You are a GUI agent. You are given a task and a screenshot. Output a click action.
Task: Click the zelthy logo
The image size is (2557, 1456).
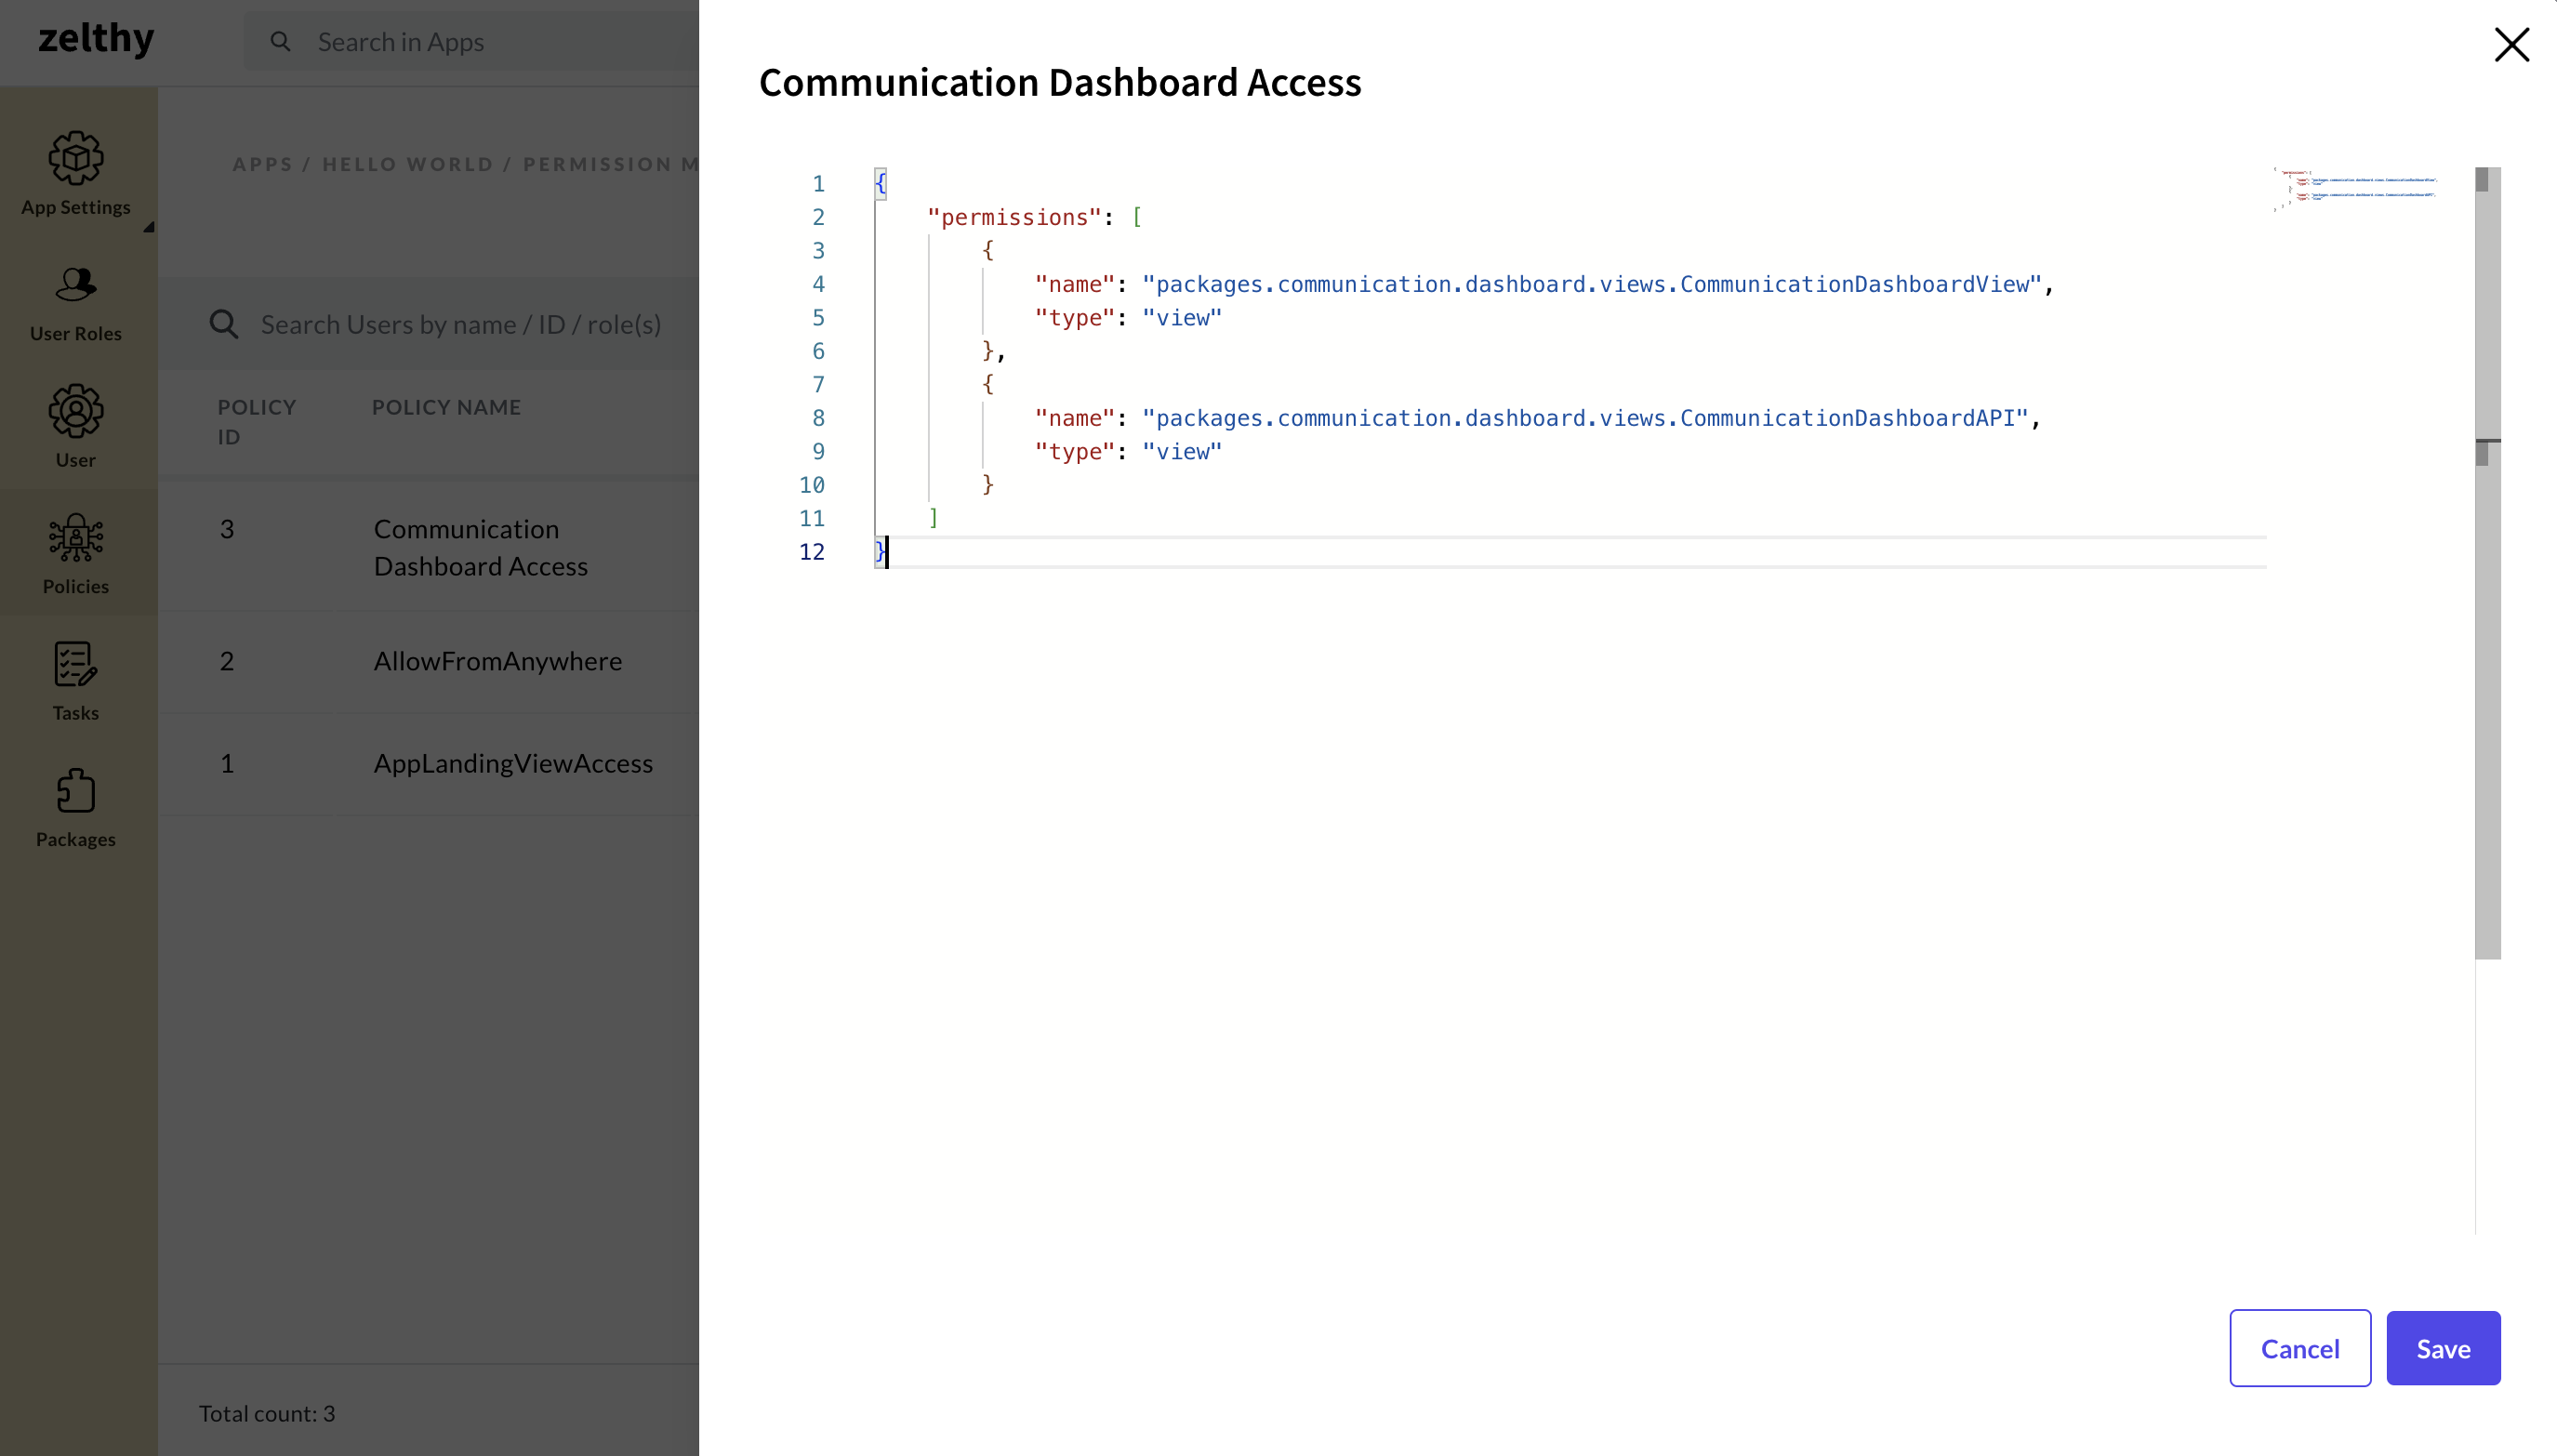pos(96,38)
